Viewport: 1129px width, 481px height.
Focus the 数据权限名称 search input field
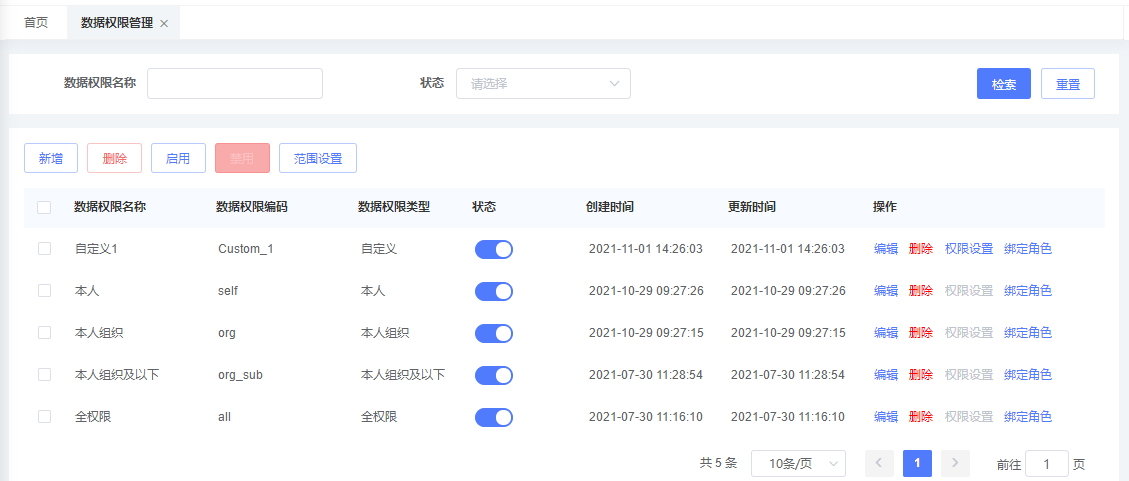(x=235, y=84)
